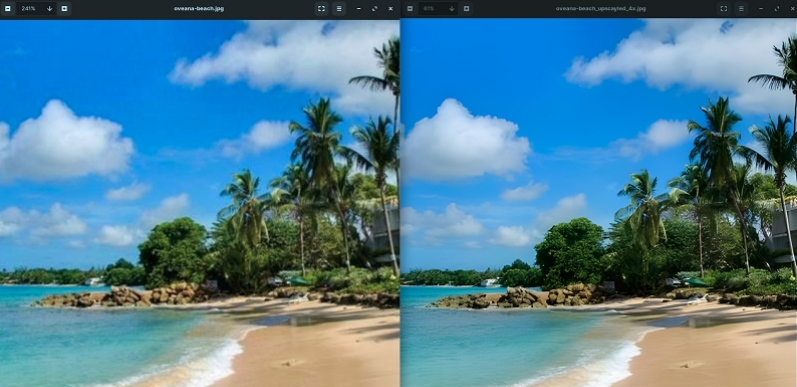This screenshot has width=797, height=387.
Task: Click the oveana-beach.jpg title text
Action: 199,9
